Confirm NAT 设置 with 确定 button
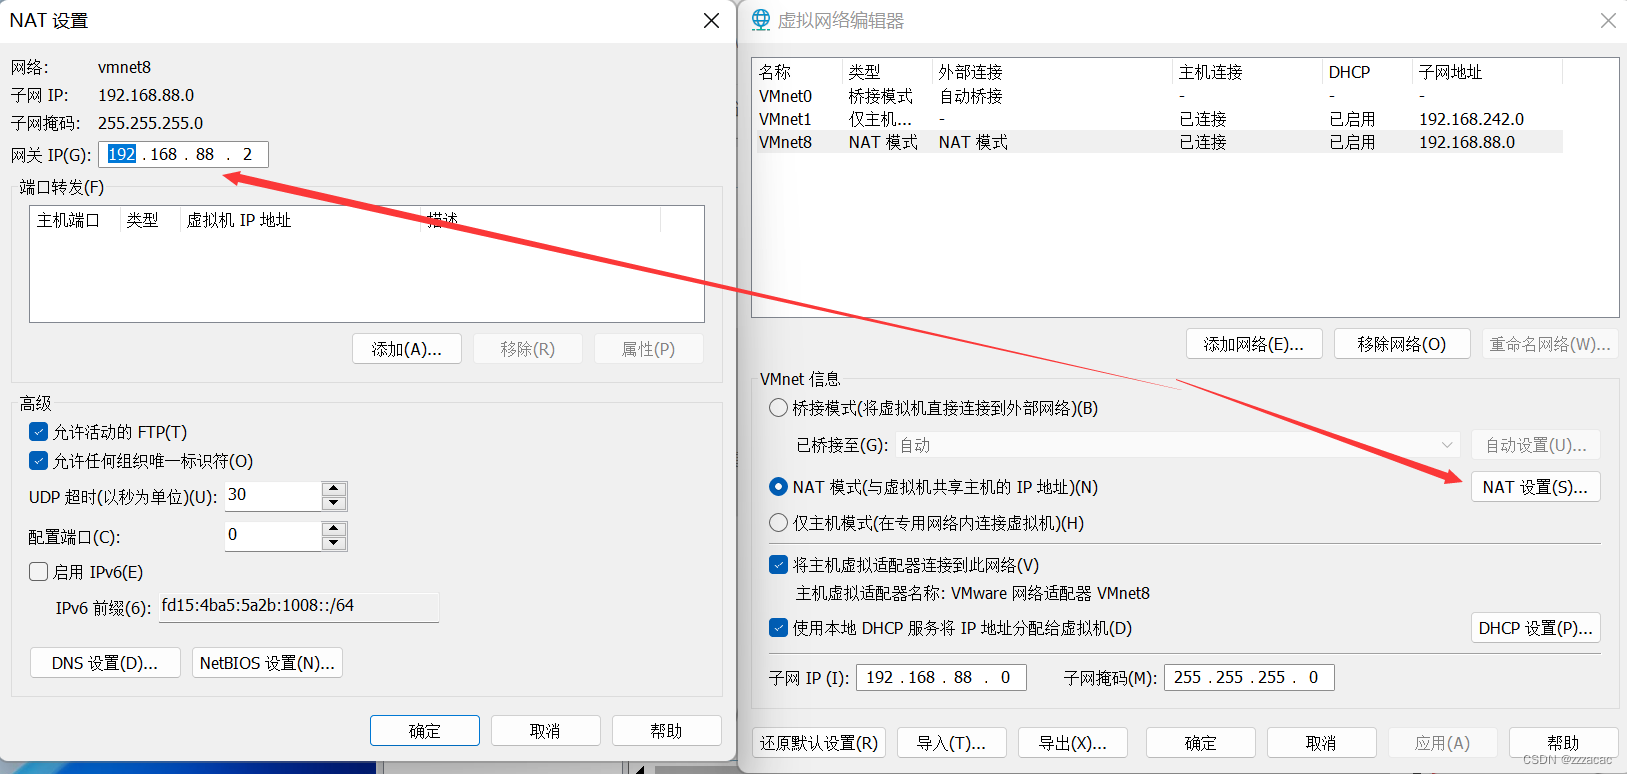Image resolution: width=1627 pixels, height=774 pixels. 424,731
